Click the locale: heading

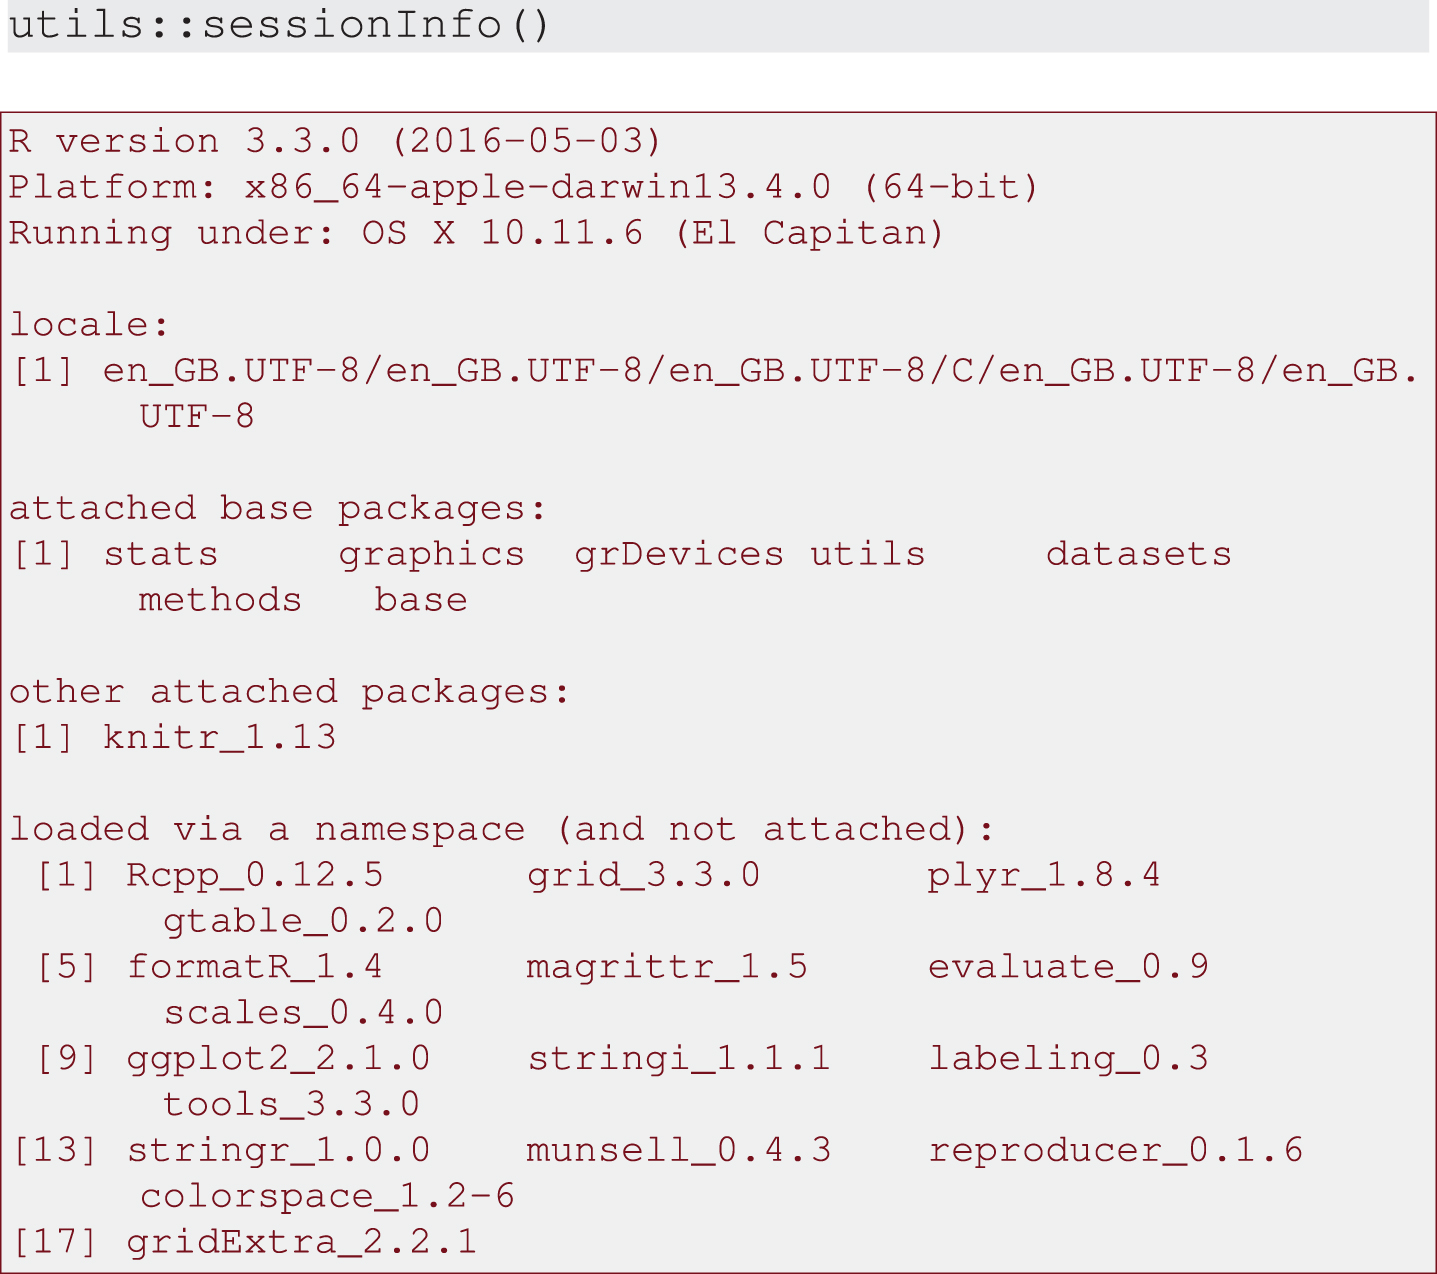[x=89, y=324]
